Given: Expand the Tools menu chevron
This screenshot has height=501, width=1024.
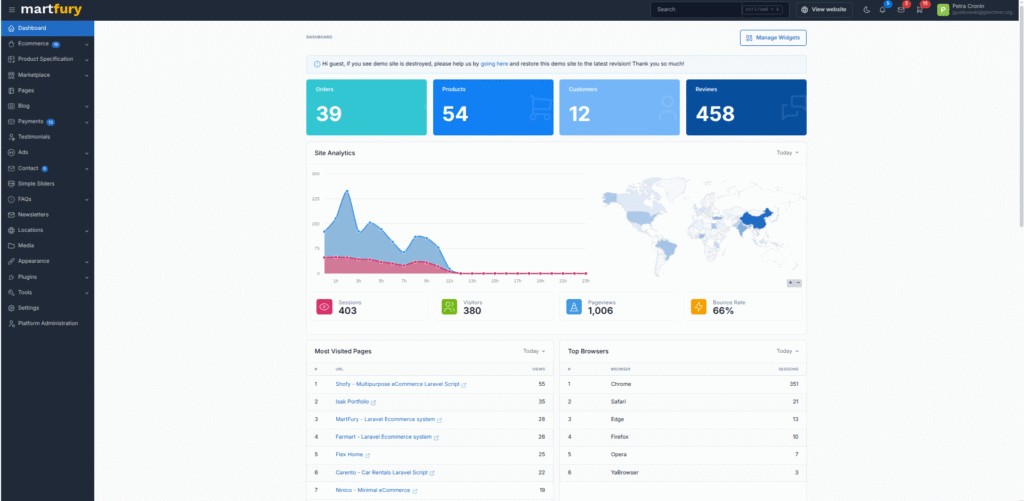Looking at the screenshot, I should click(87, 293).
